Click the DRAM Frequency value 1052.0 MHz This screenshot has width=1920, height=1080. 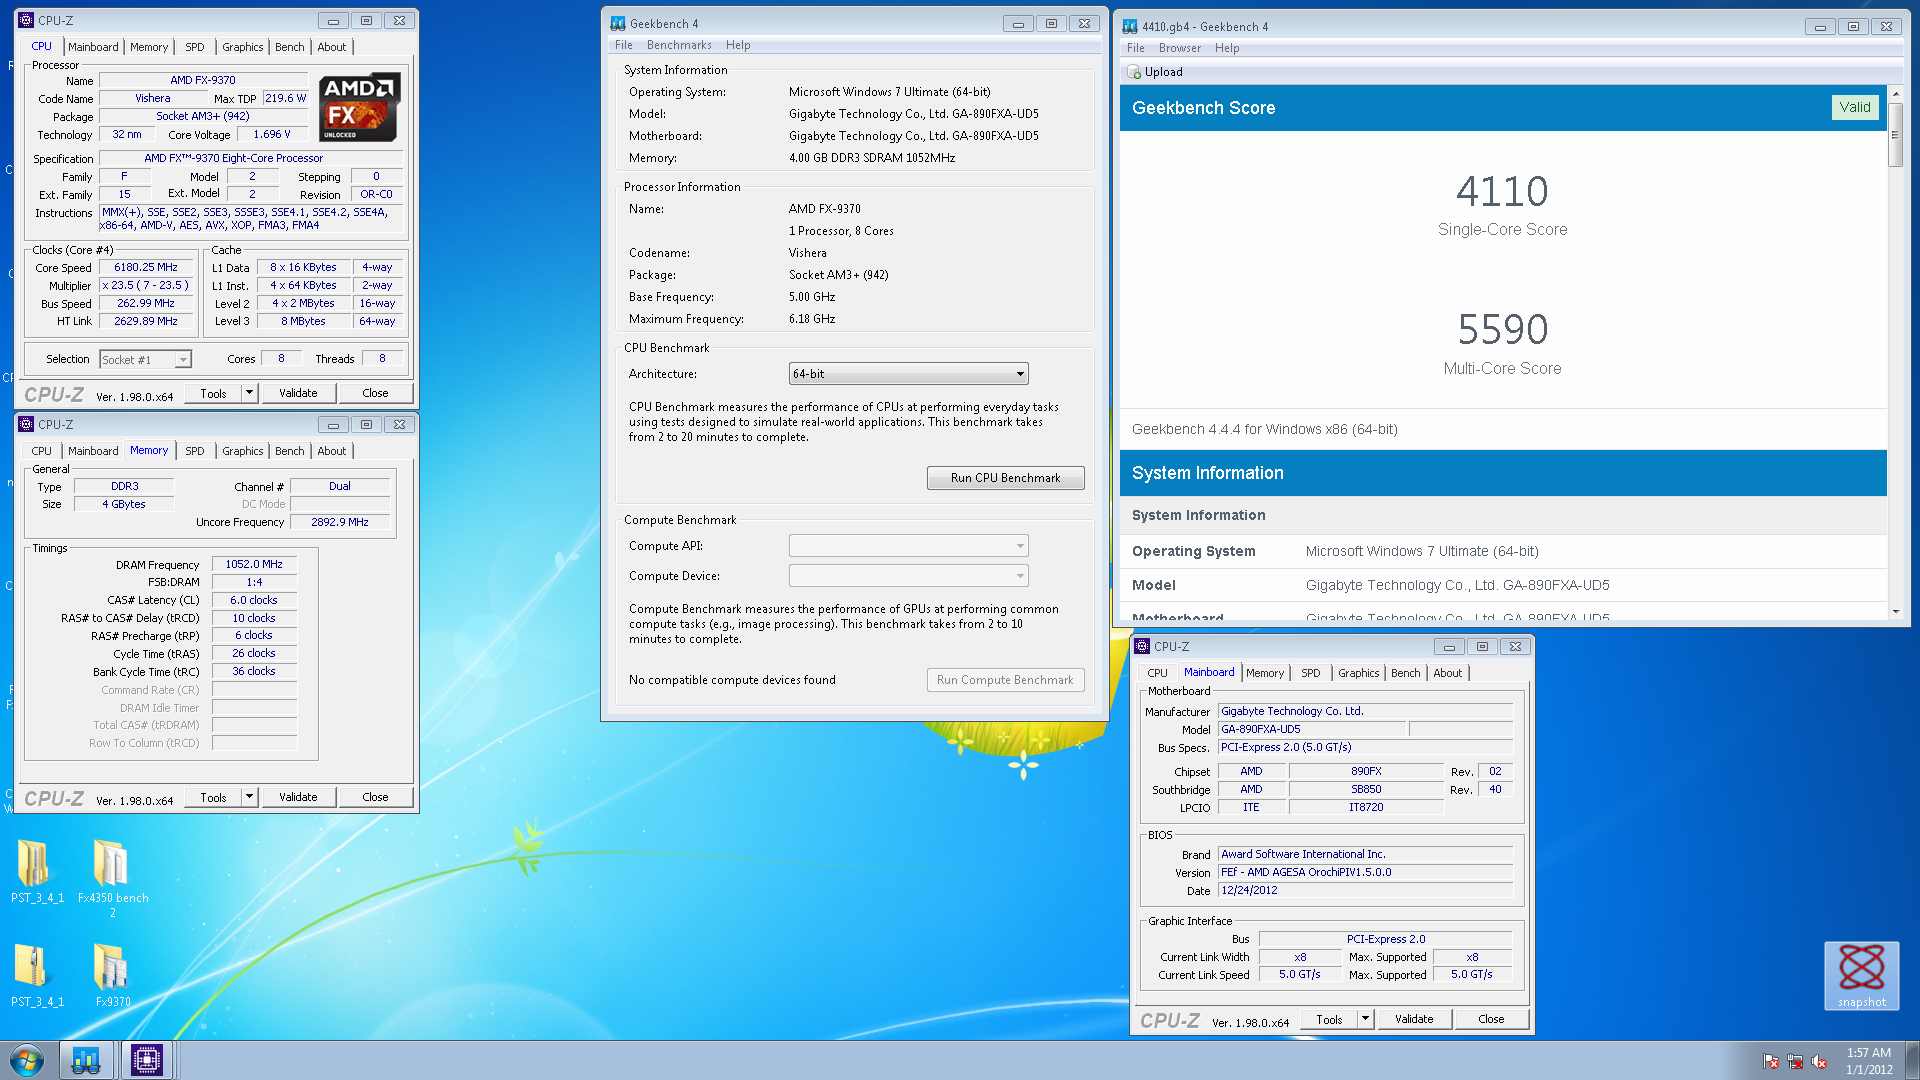click(x=254, y=564)
